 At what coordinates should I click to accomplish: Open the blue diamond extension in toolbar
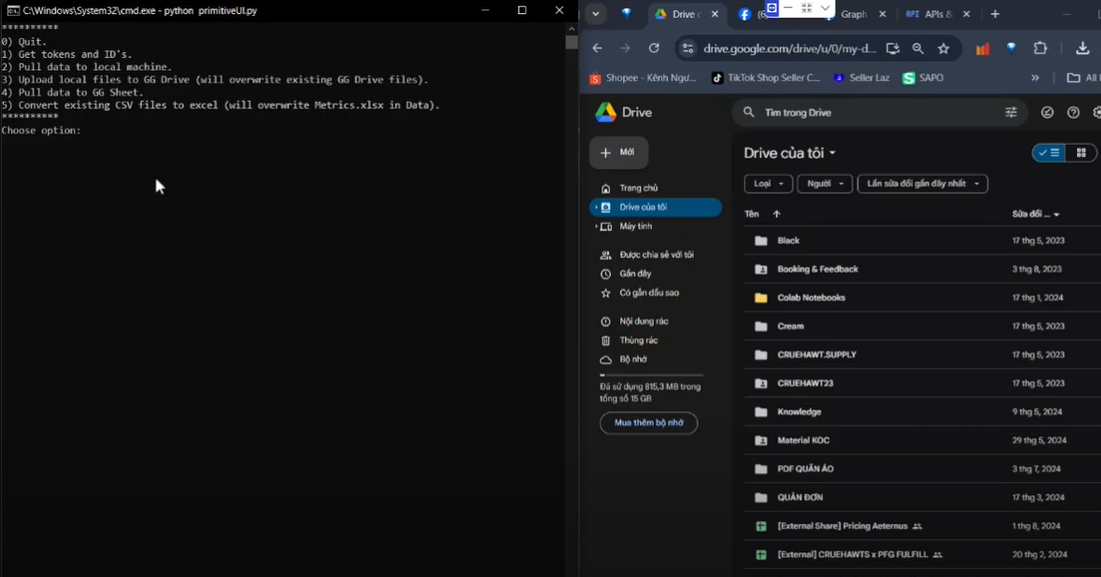click(1011, 48)
